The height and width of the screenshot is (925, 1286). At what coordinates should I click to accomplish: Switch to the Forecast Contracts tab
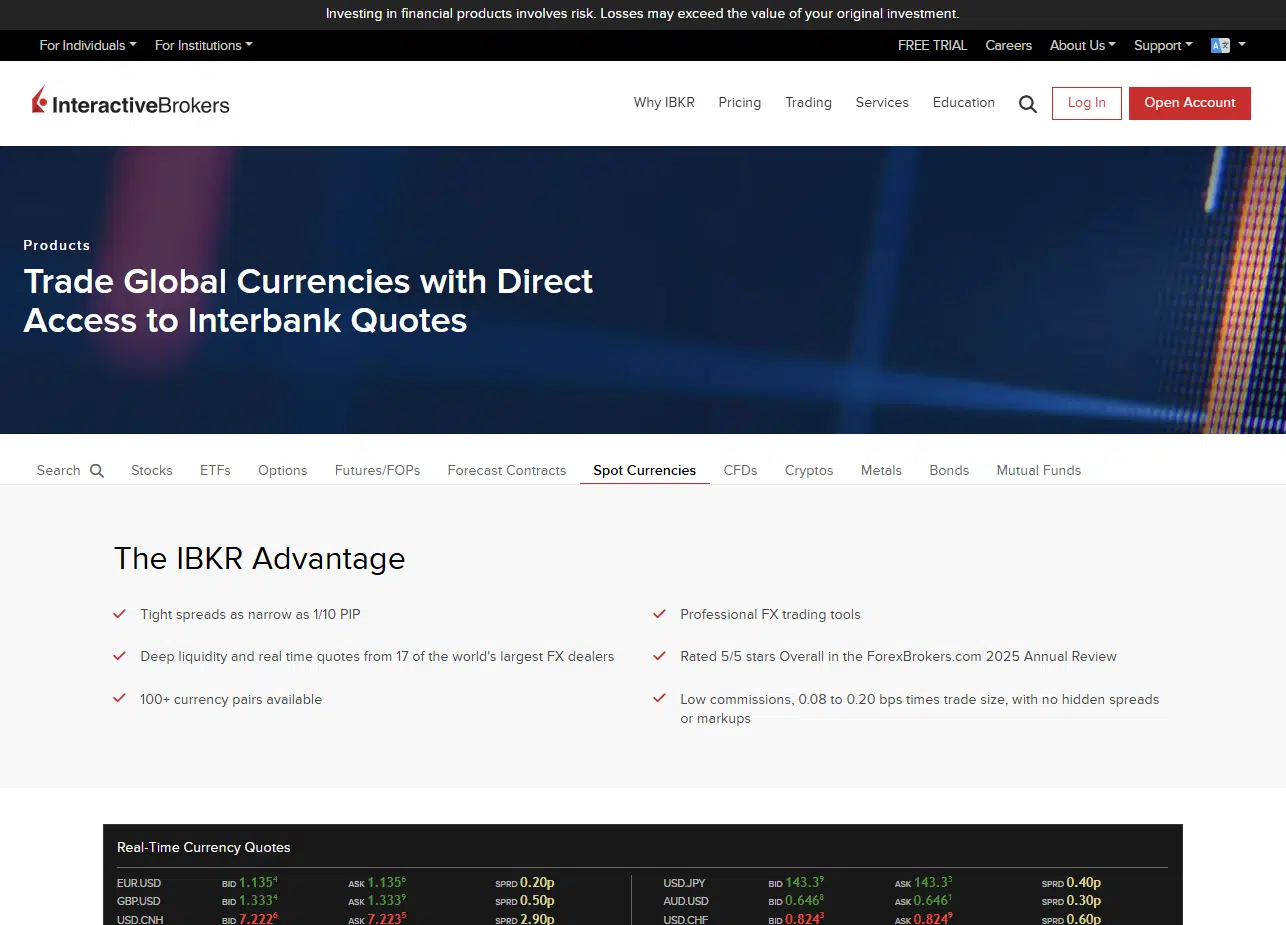point(507,470)
